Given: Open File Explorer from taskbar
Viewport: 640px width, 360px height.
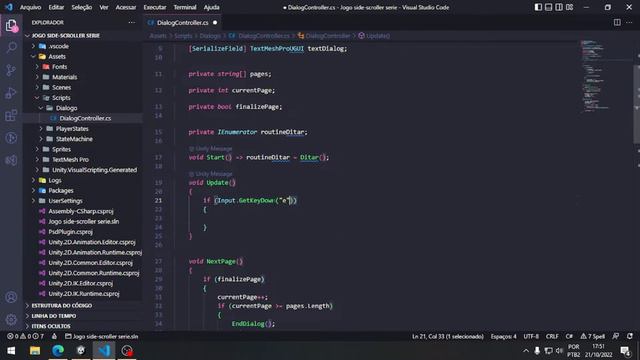Looking at the screenshot, I should pyautogui.click(x=35, y=351).
